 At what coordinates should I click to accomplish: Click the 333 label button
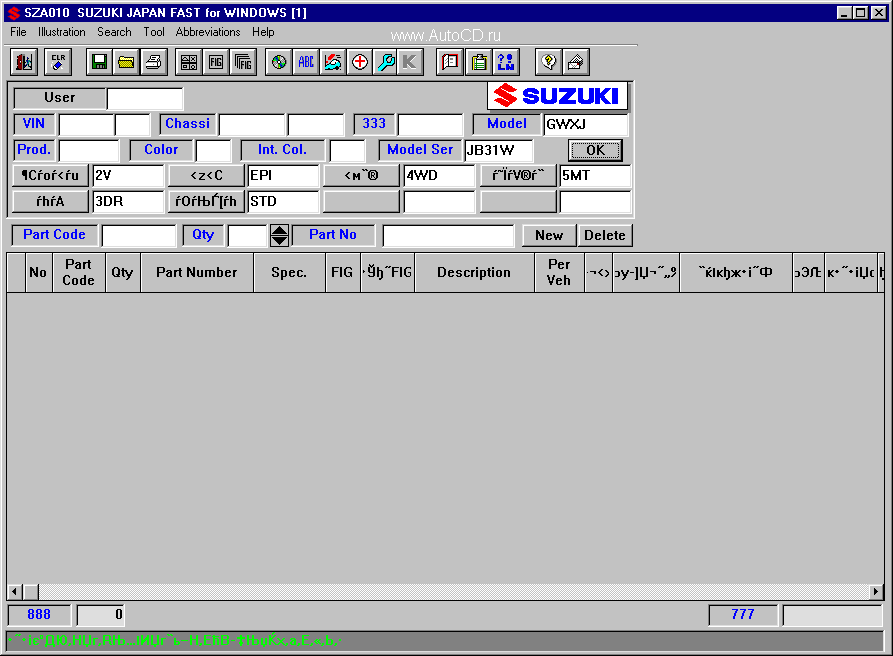click(x=374, y=124)
